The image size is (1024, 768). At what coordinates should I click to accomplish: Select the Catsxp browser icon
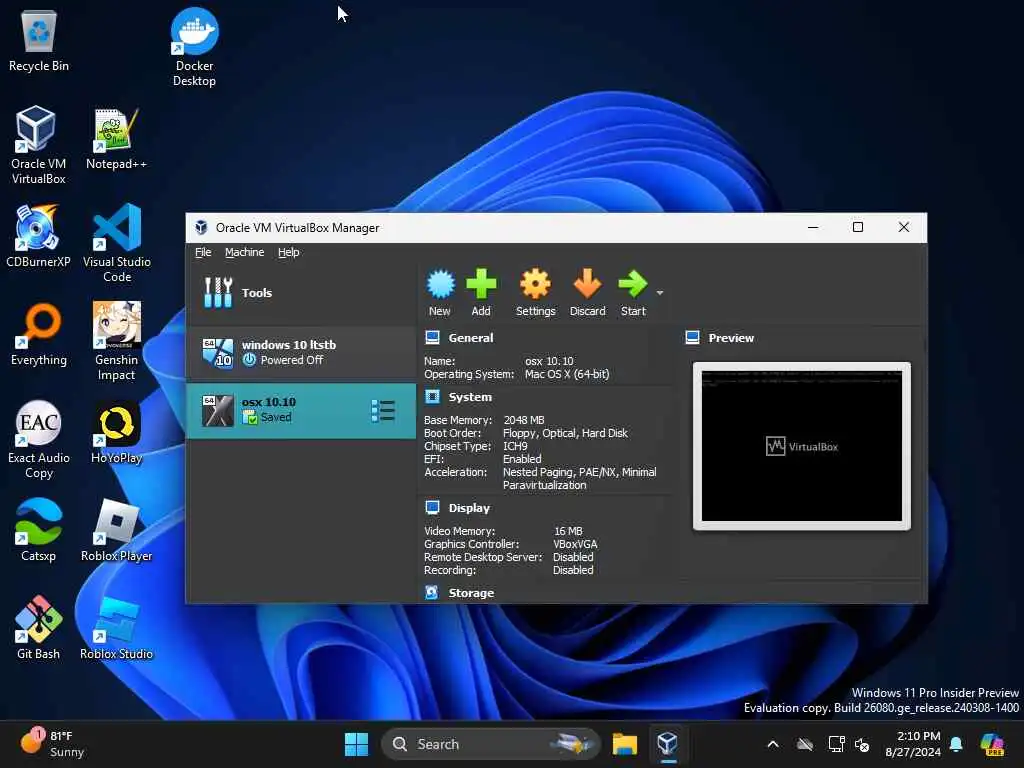[39, 530]
